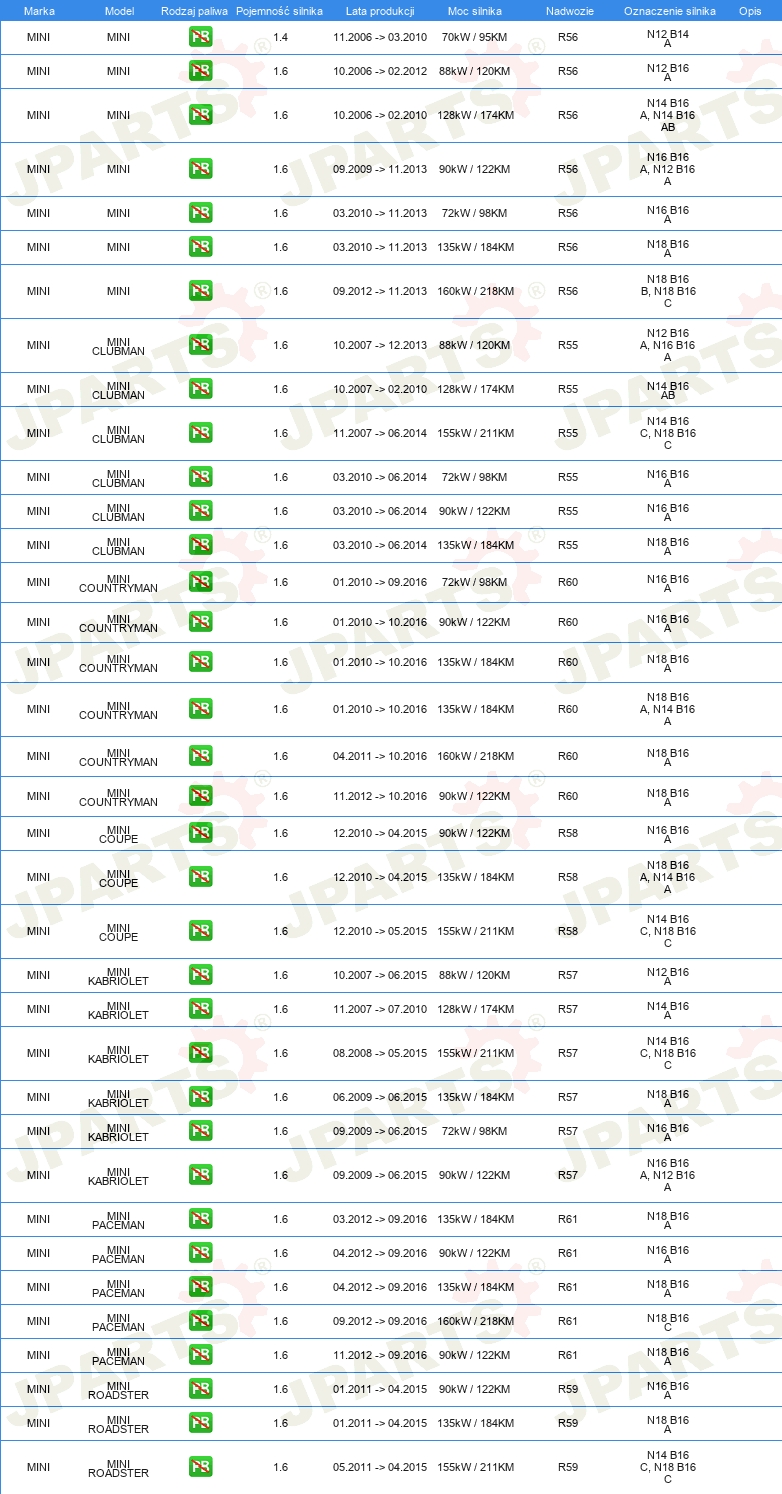Click the petrol icon in the Clubman 155kW/211KM row

pyautogui.click(x=200, y=433)
